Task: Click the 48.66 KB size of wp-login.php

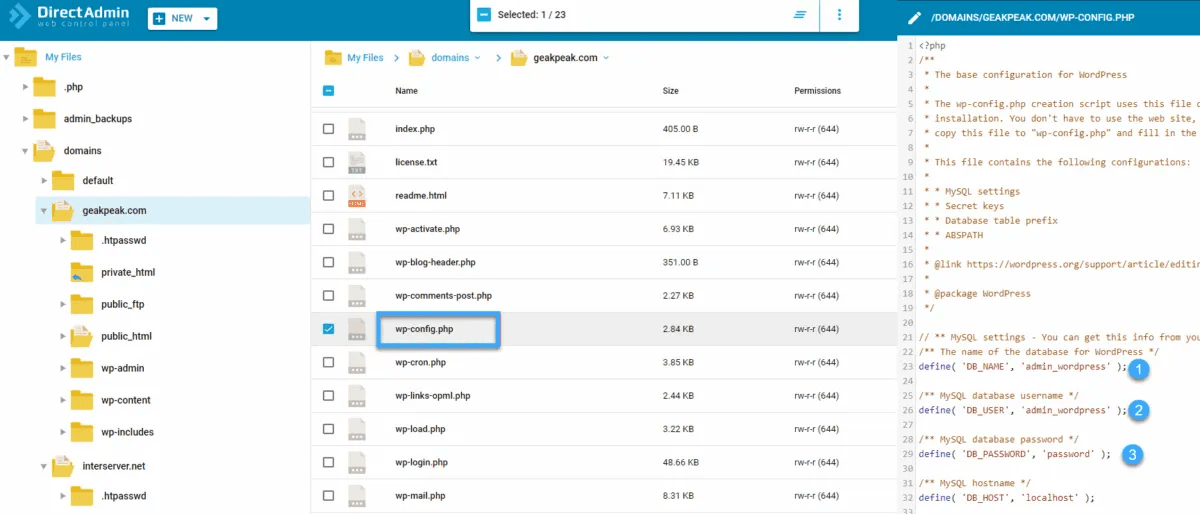Action: point(681,462)
